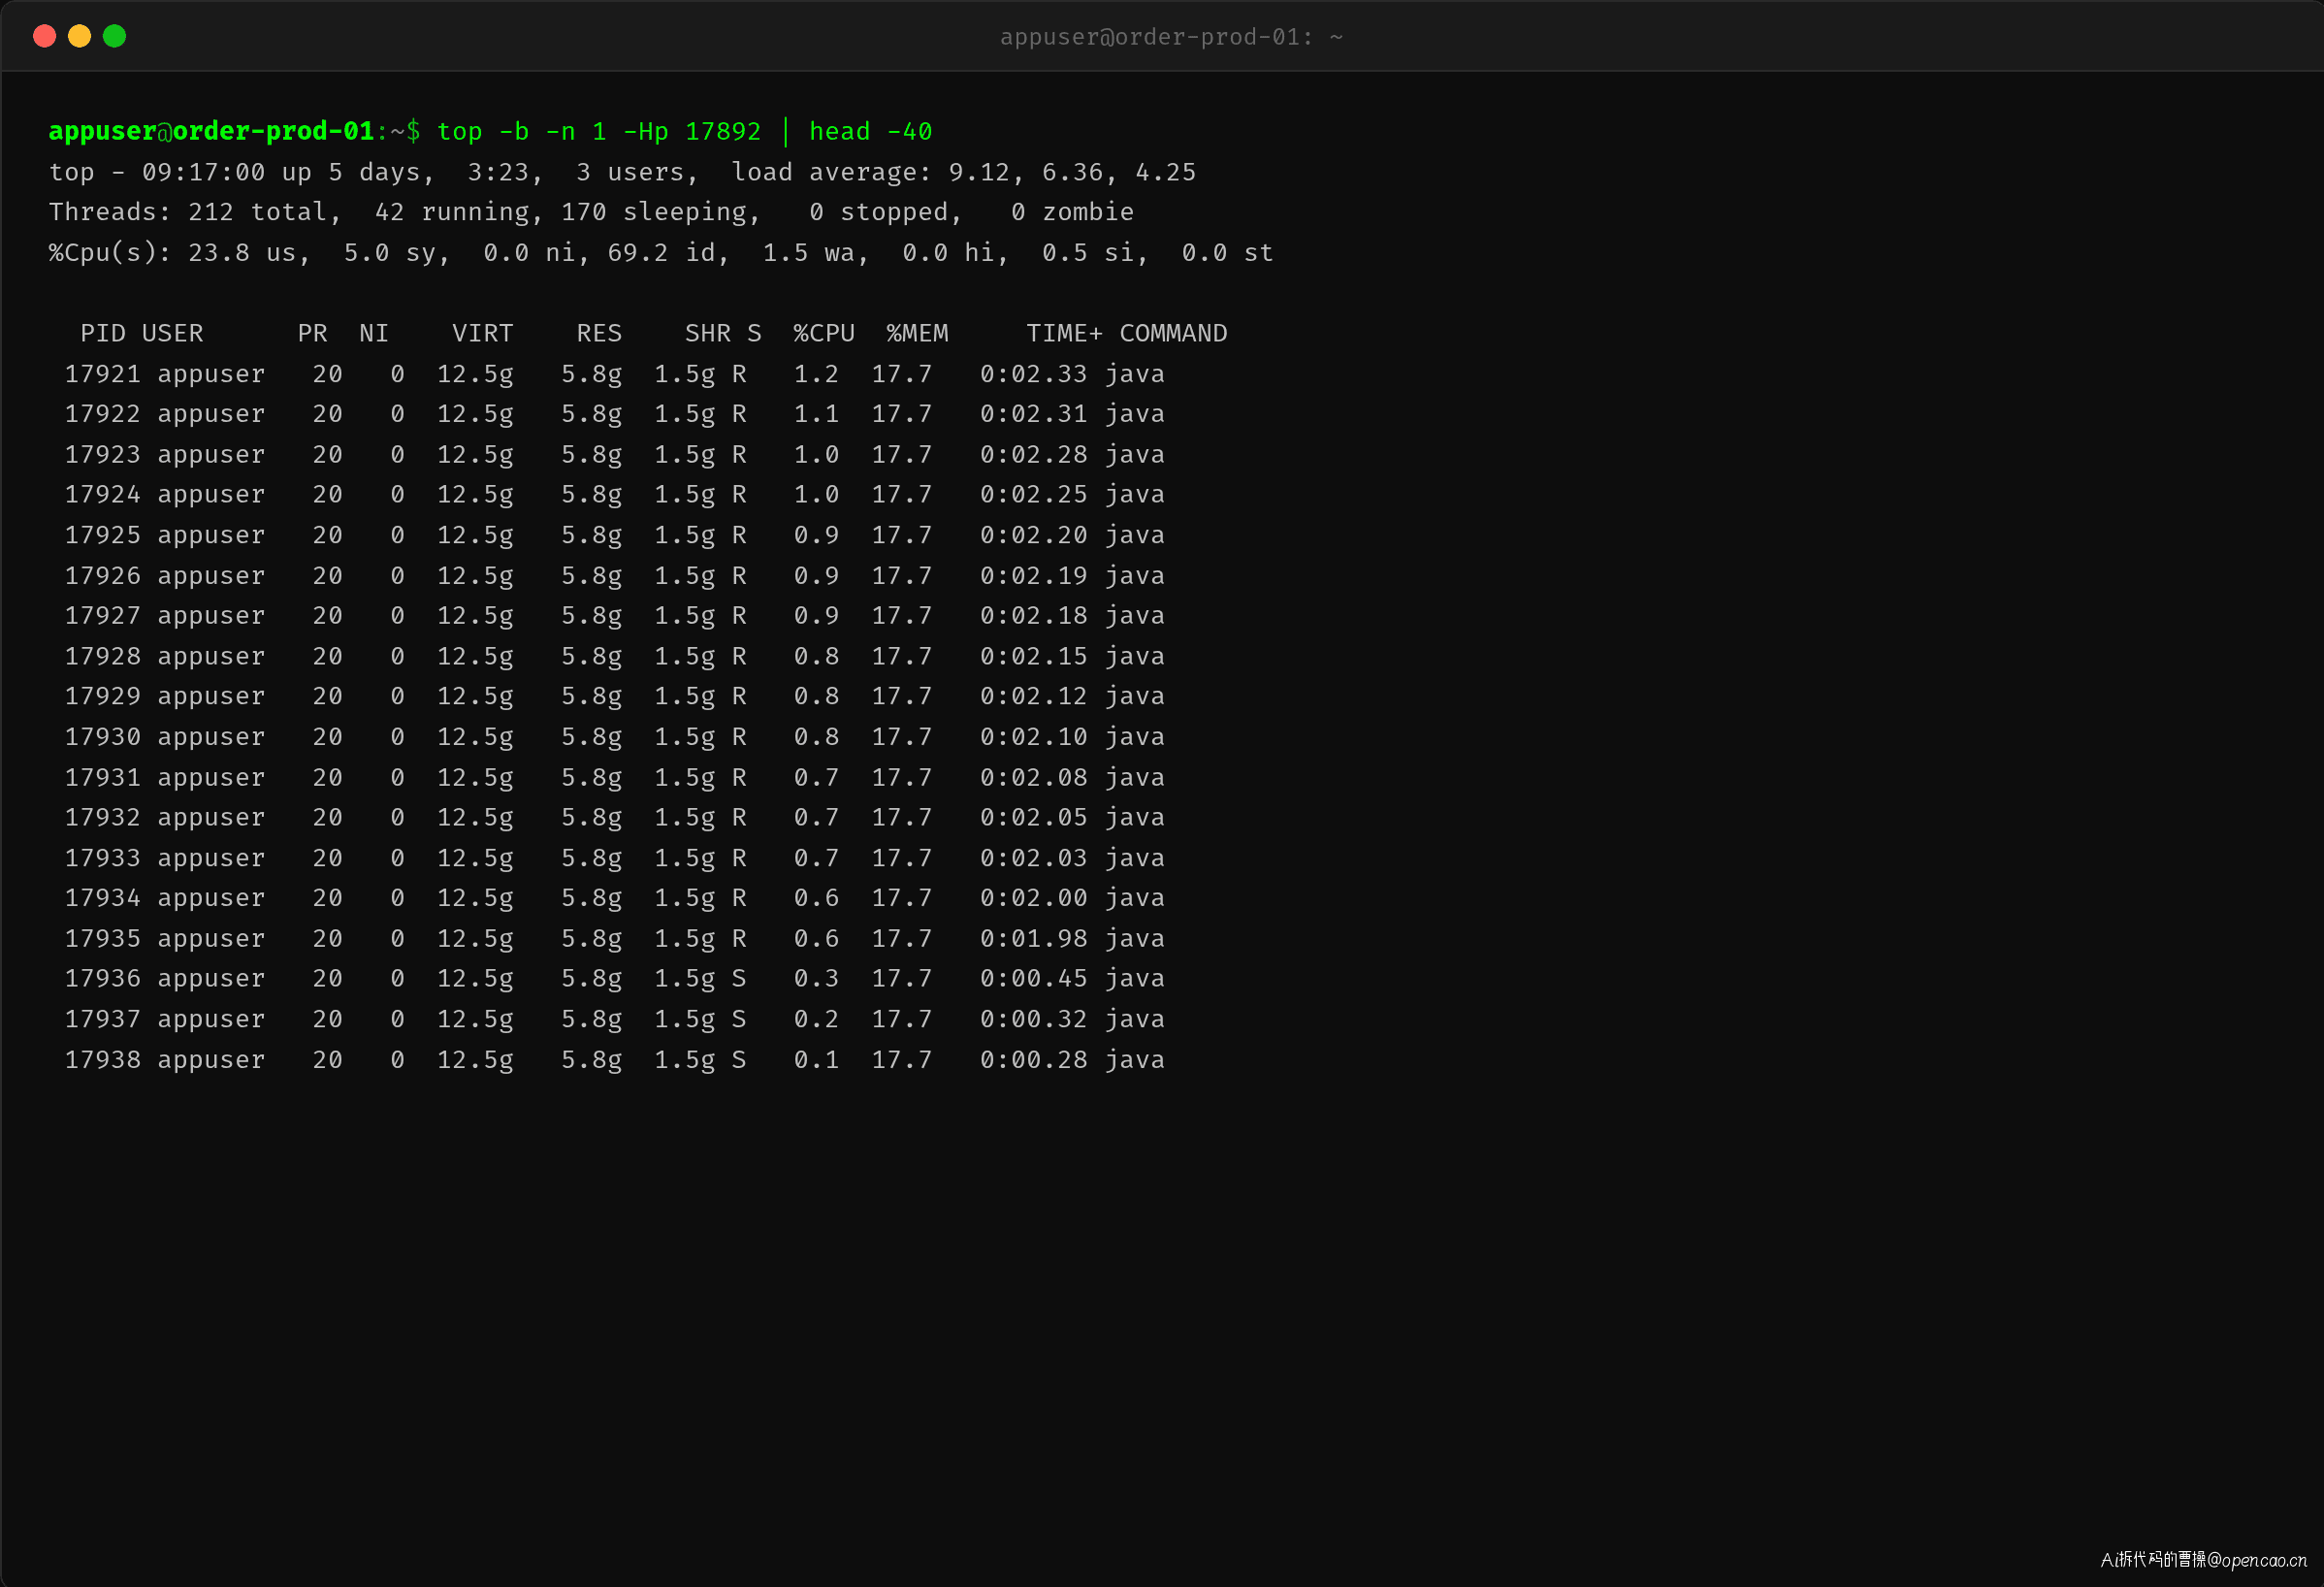
Task: Click thread PID 17938
Action: (x=103, y=1059)
